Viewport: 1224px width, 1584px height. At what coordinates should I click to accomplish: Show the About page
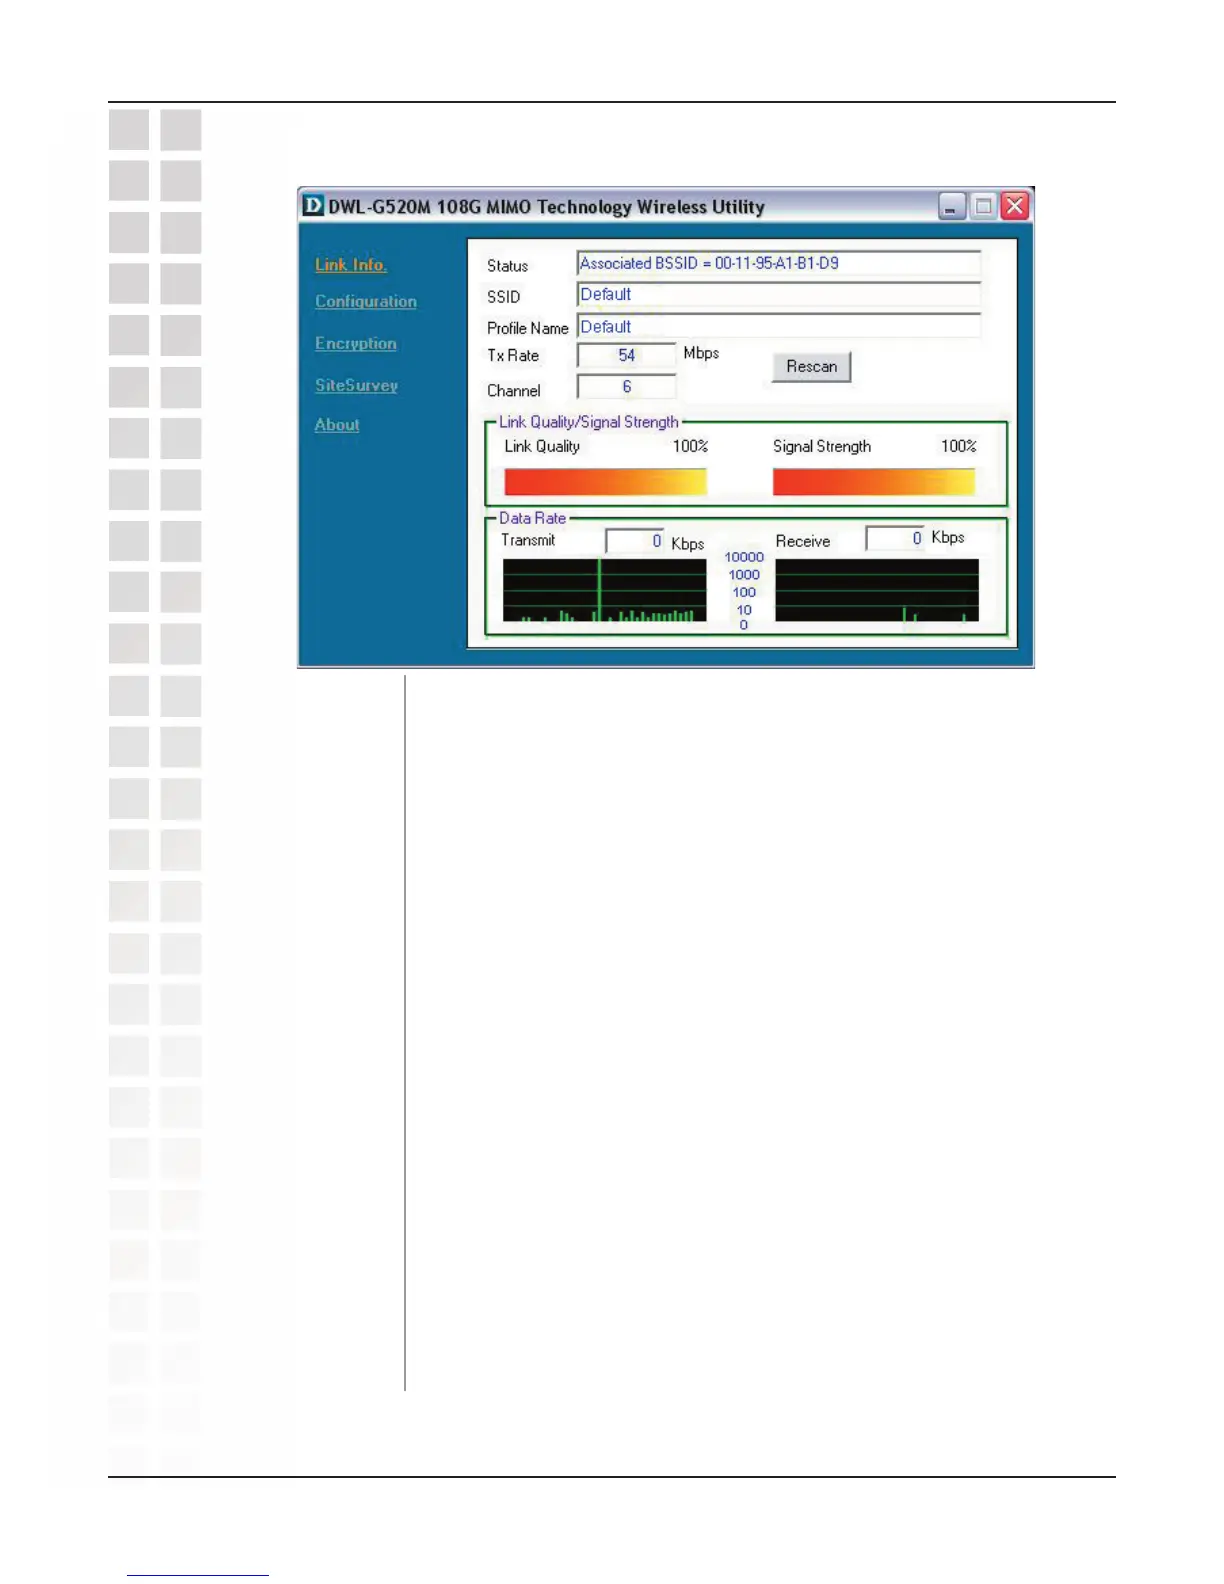click(337, 425)
